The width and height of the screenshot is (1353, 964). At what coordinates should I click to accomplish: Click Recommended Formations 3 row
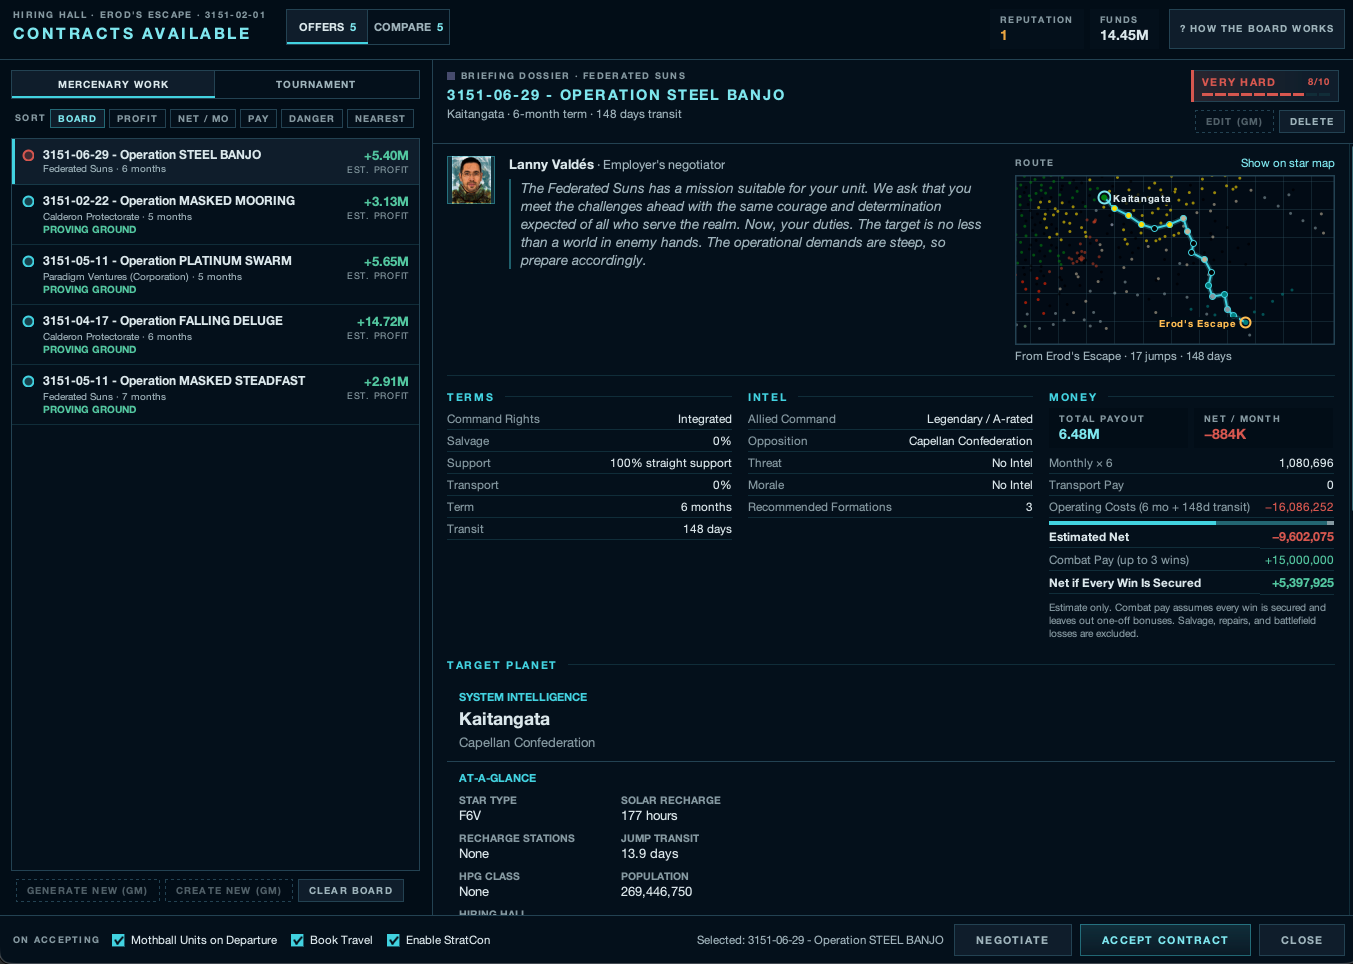[890, 507]
